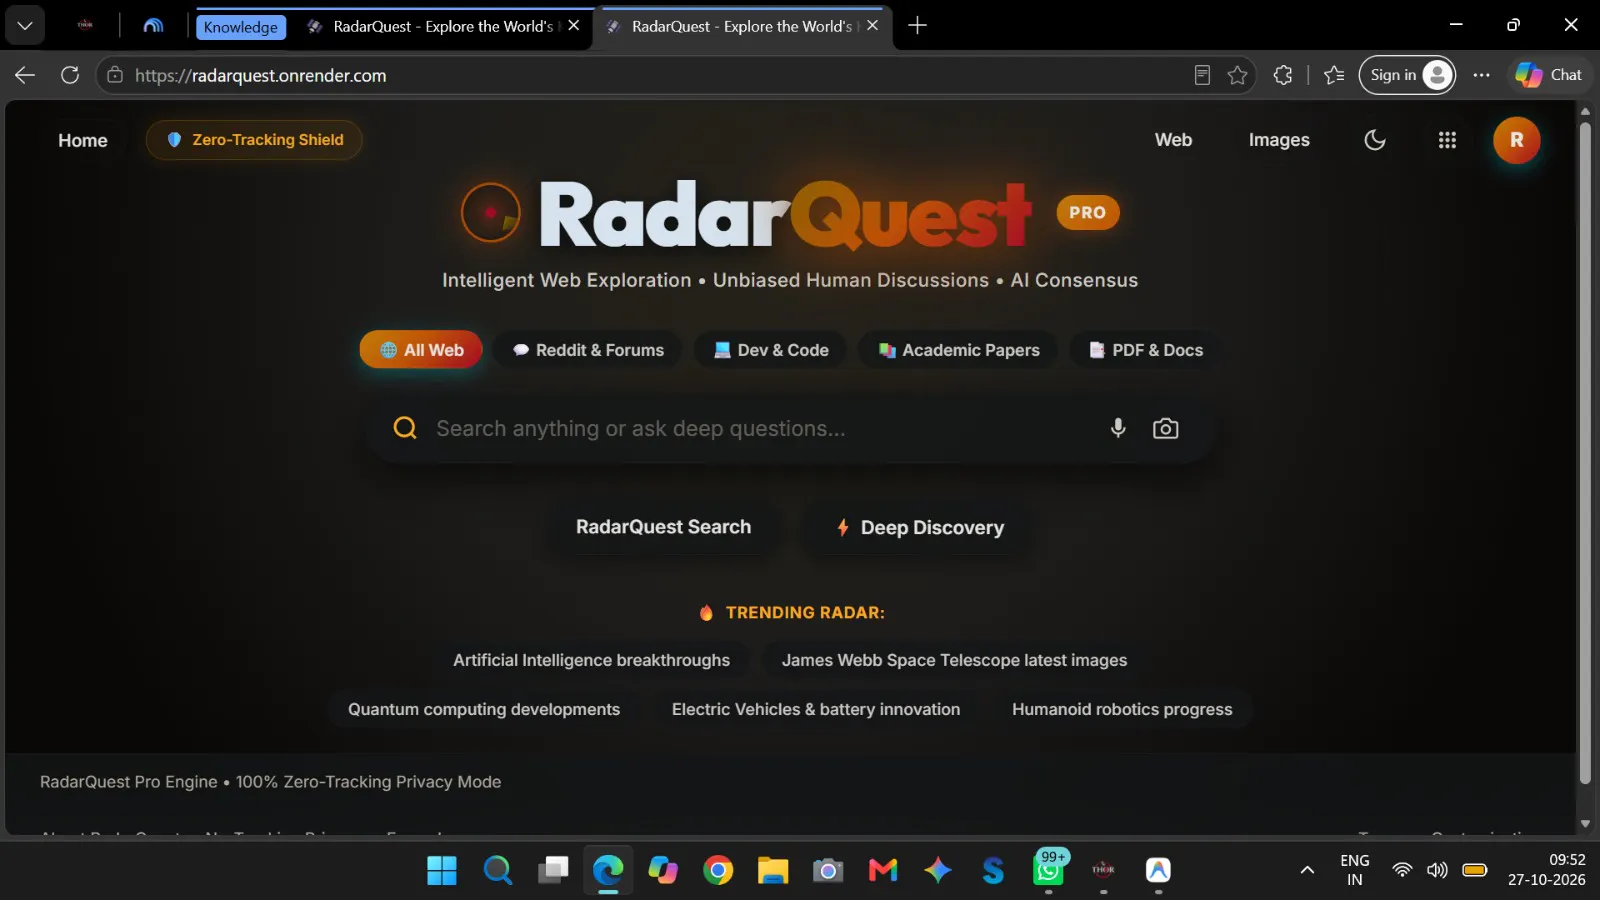Open Task View on taskbar
Image resolution: width=1600 pixels, height=900 pixels.
pos(552,870)
